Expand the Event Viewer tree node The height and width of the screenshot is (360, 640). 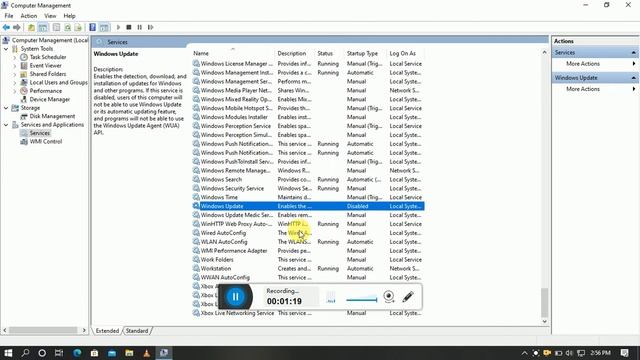(15, 66)
